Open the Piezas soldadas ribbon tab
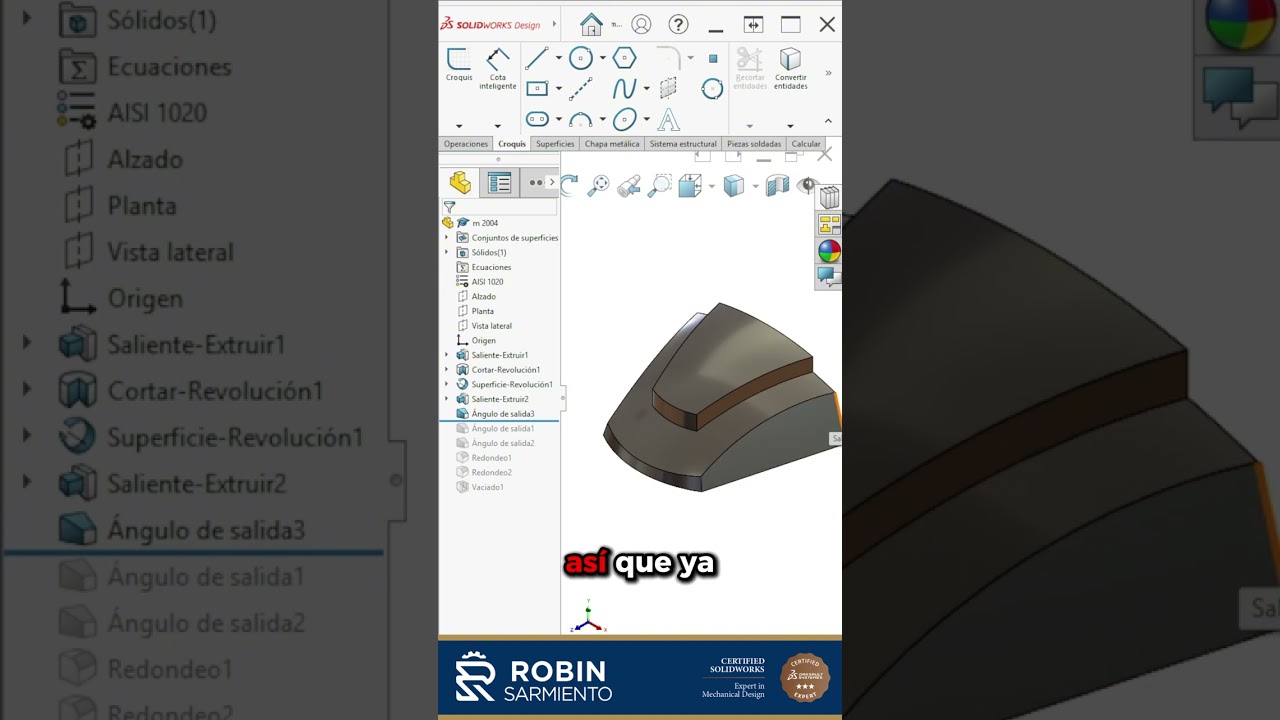The image size is (1280, 720). (754, 144)
